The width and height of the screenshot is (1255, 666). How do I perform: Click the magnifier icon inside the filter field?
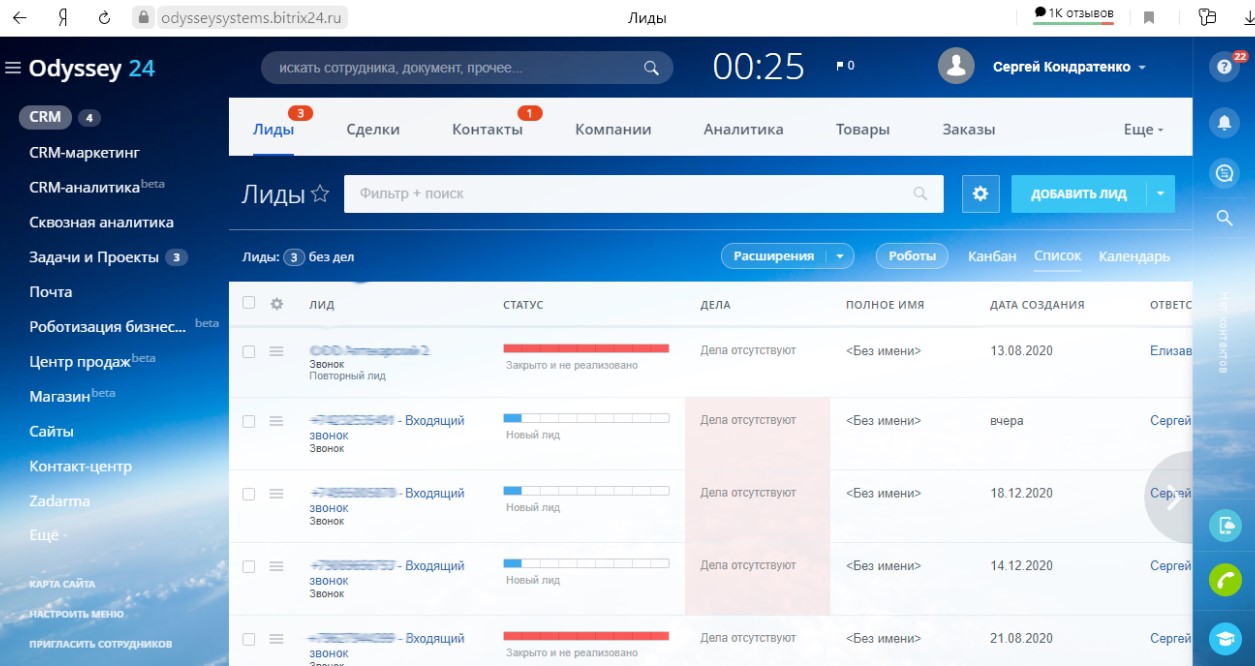920,194
